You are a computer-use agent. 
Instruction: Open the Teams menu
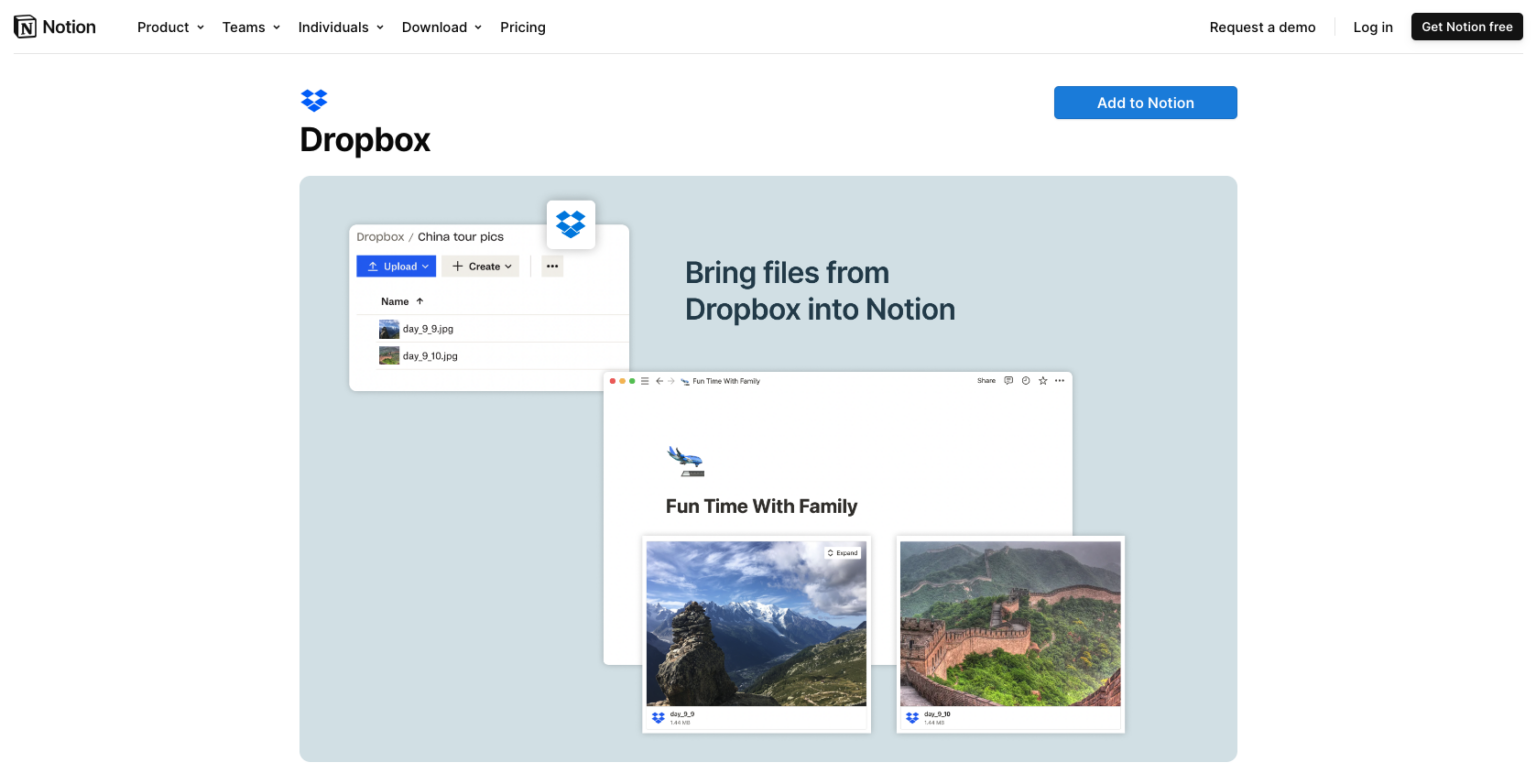click(x=250, y=27)
